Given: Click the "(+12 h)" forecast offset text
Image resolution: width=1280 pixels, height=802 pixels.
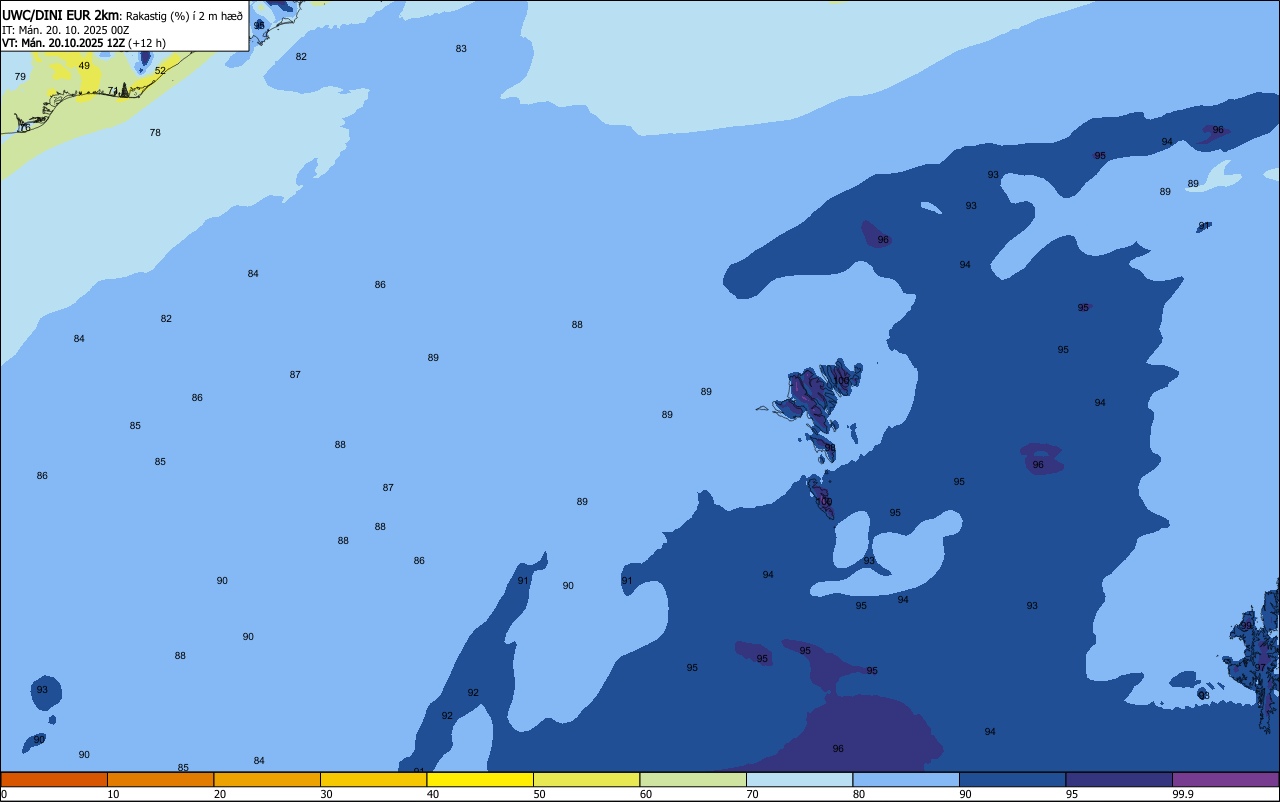Looking at the screenshot, I should 147,43.
